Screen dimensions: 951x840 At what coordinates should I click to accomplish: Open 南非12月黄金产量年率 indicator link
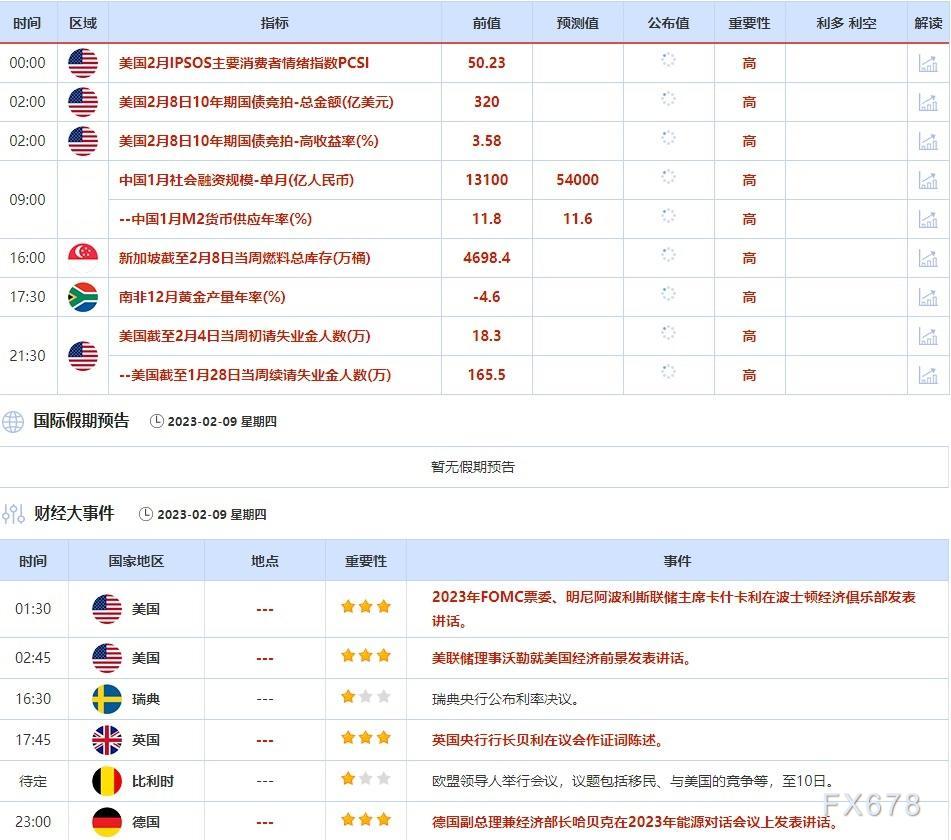point(202,297)
